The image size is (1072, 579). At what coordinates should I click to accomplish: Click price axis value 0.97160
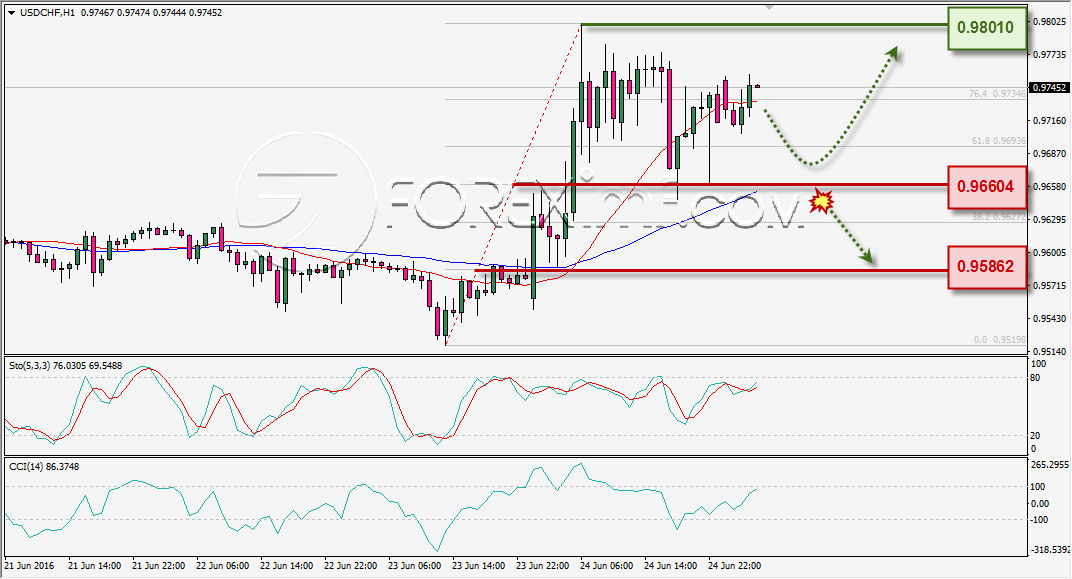1049,121
